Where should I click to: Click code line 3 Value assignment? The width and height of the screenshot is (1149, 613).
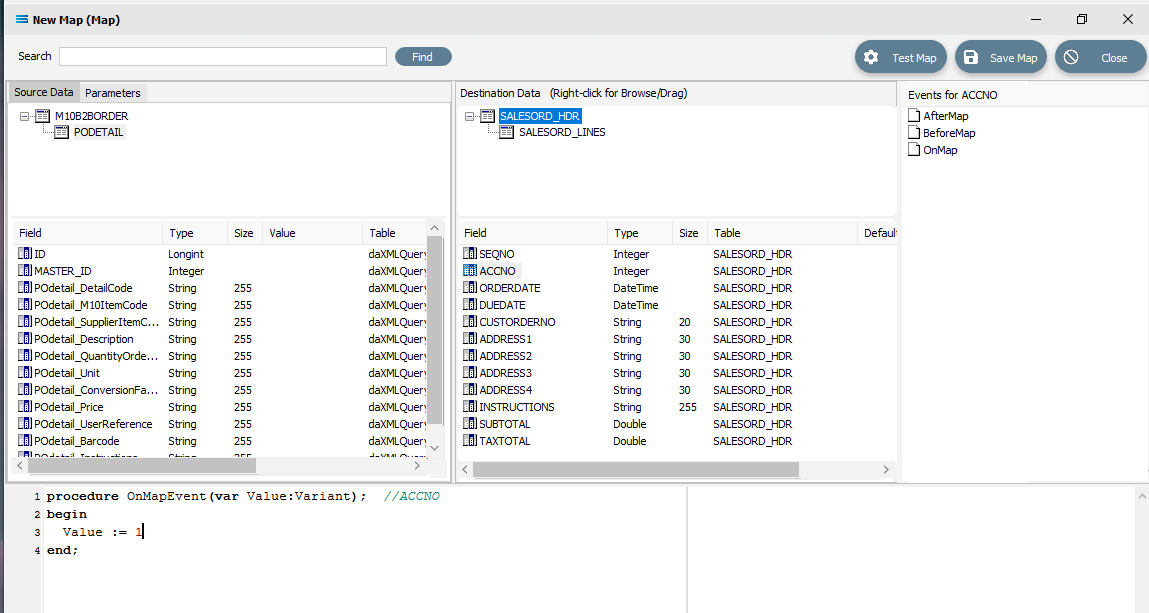point(103,532)
